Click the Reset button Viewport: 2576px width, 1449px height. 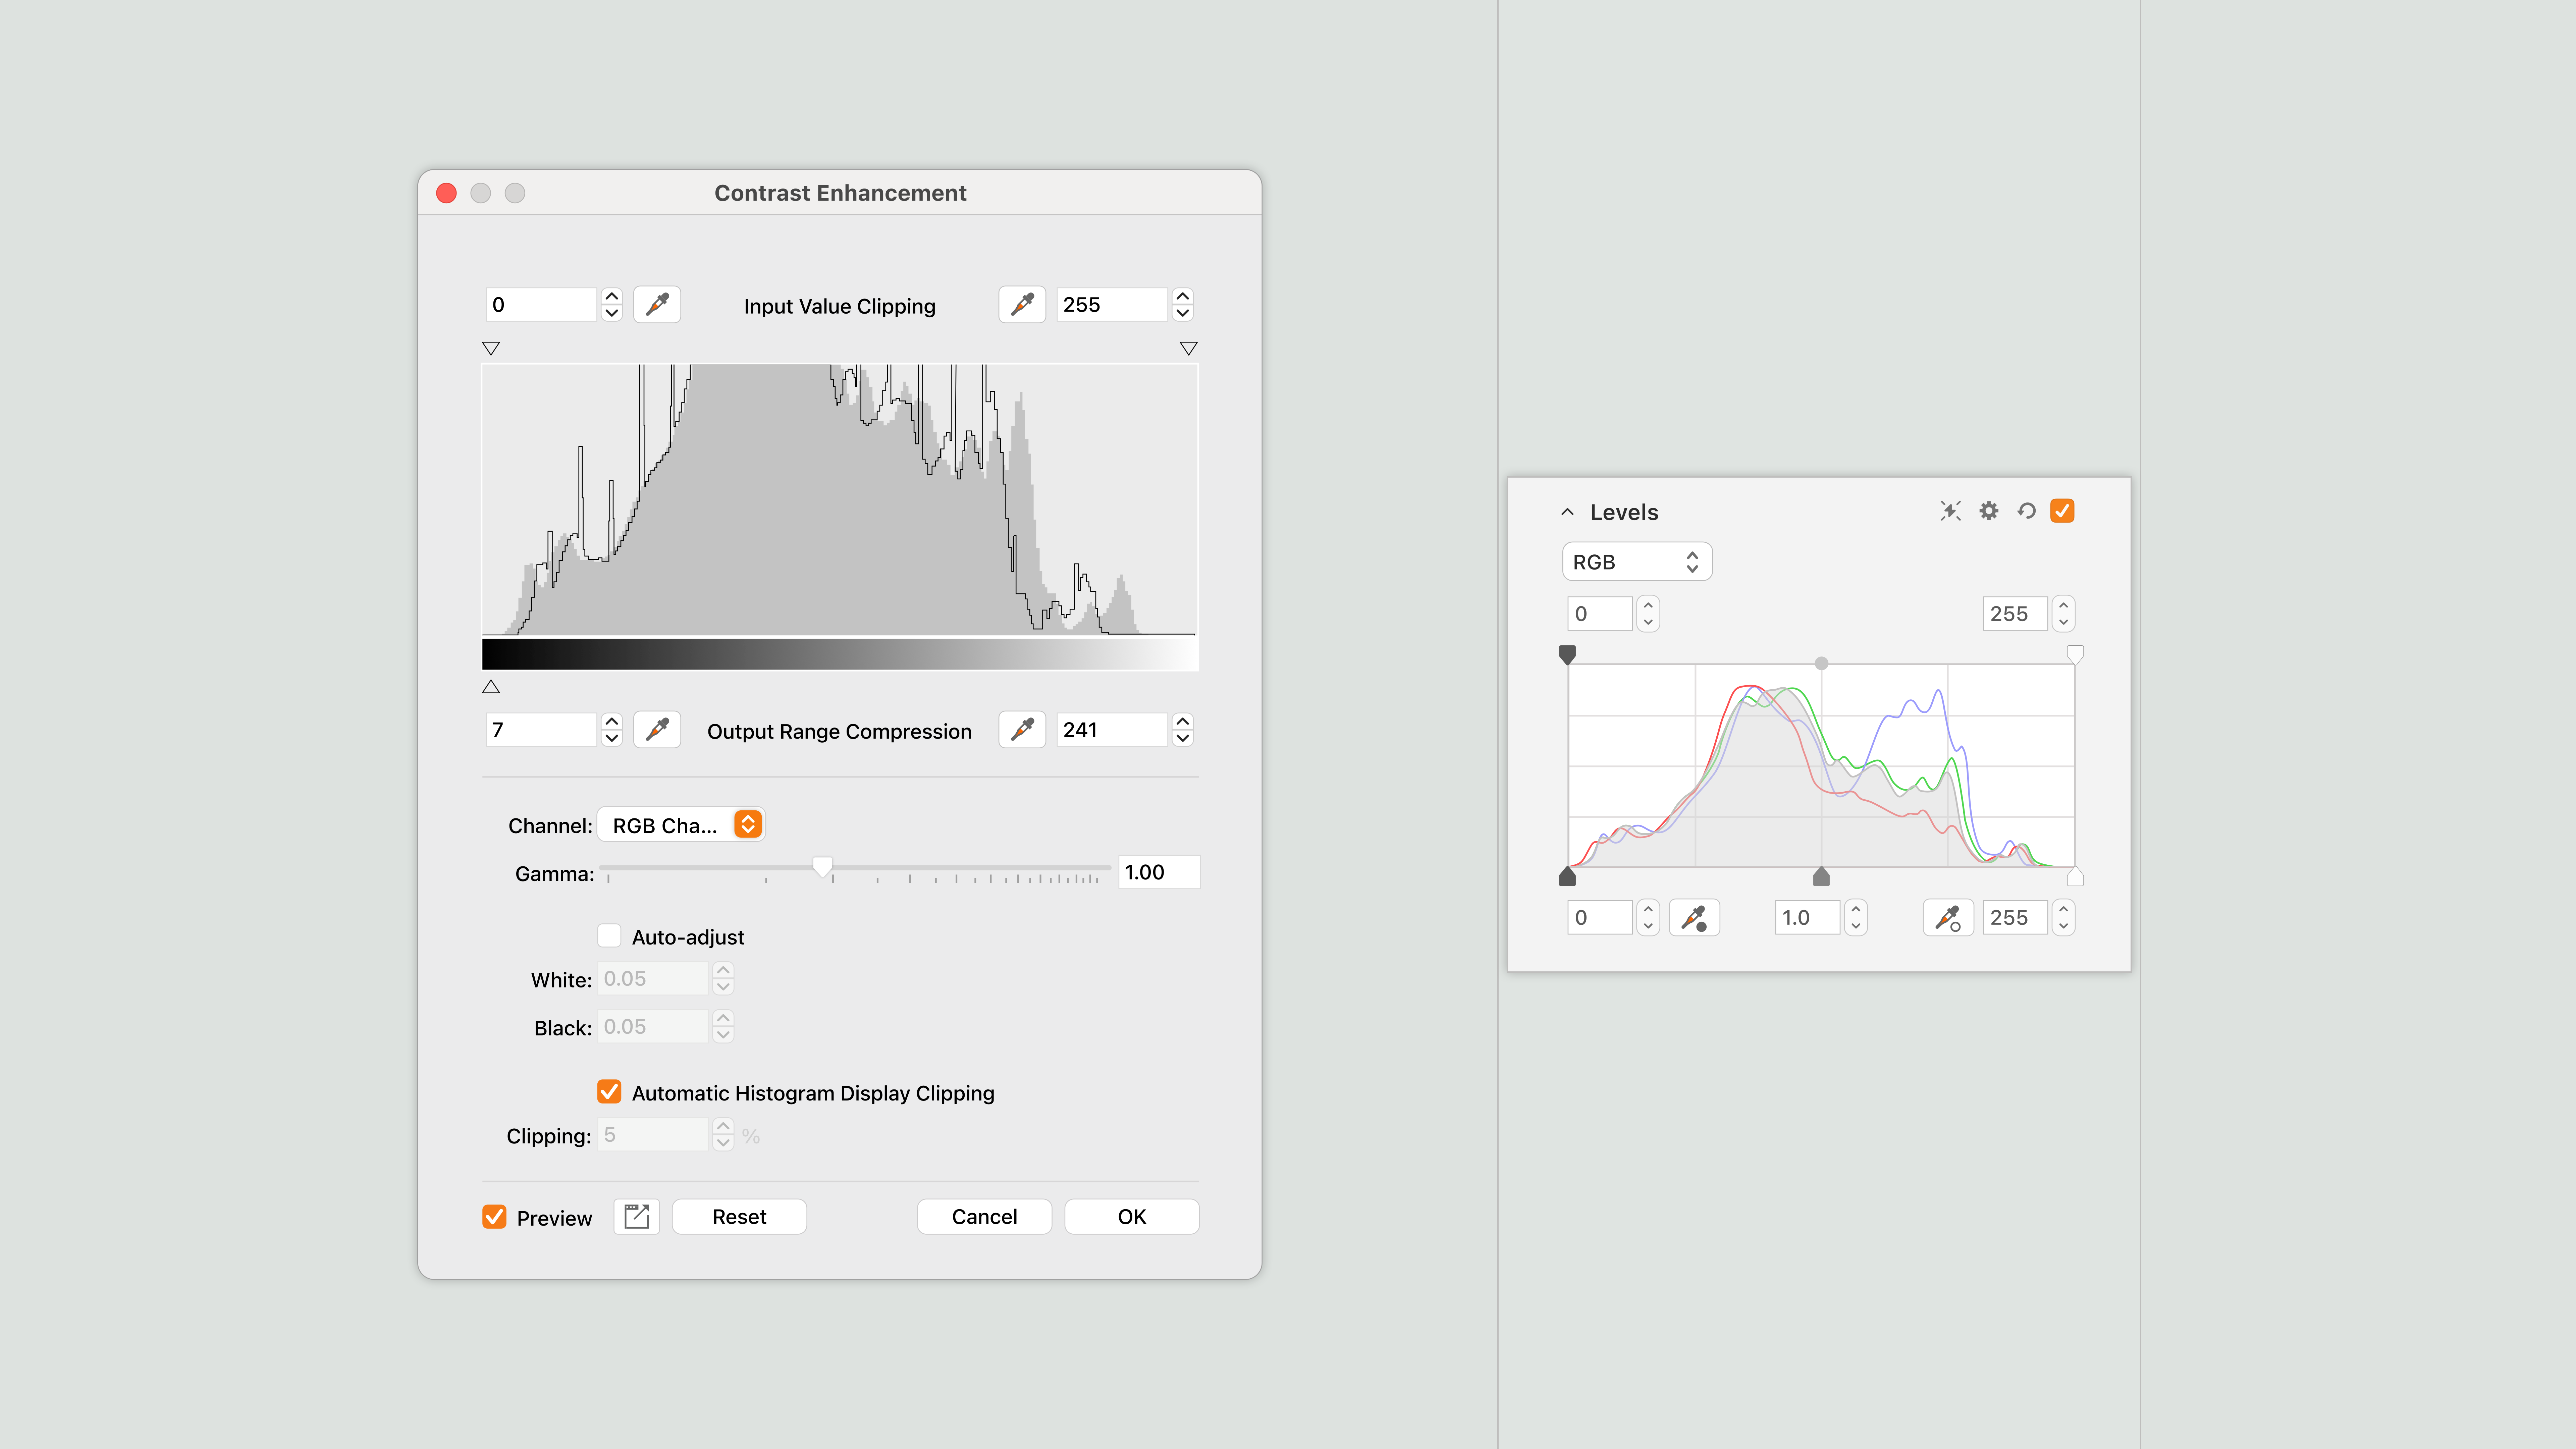(739, 1217)
